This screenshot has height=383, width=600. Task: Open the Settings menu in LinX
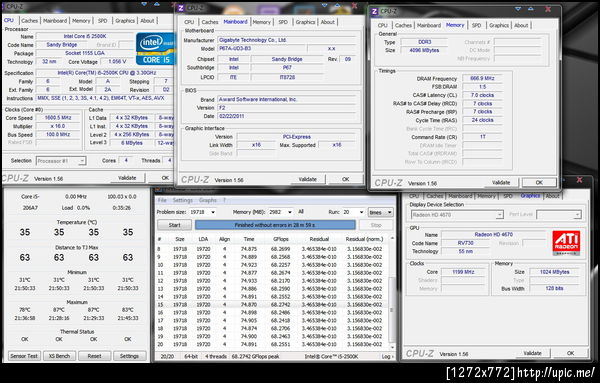coord(183,200)
